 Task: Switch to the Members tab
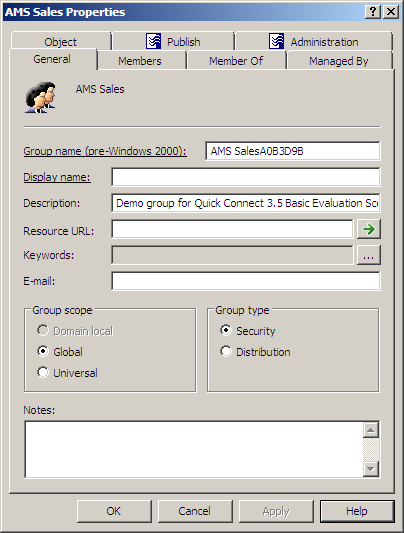click(x=140, y=61)
